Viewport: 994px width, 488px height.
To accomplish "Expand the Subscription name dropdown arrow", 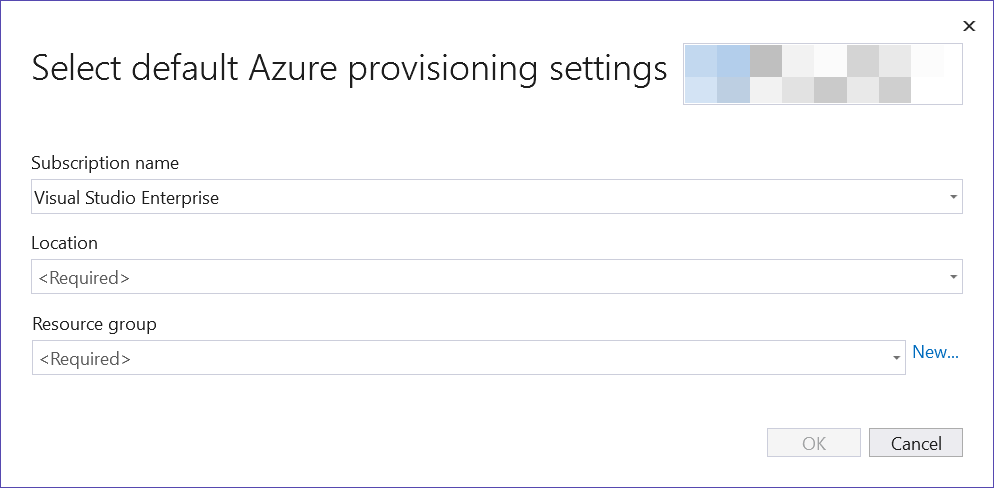I will [953, 196].
